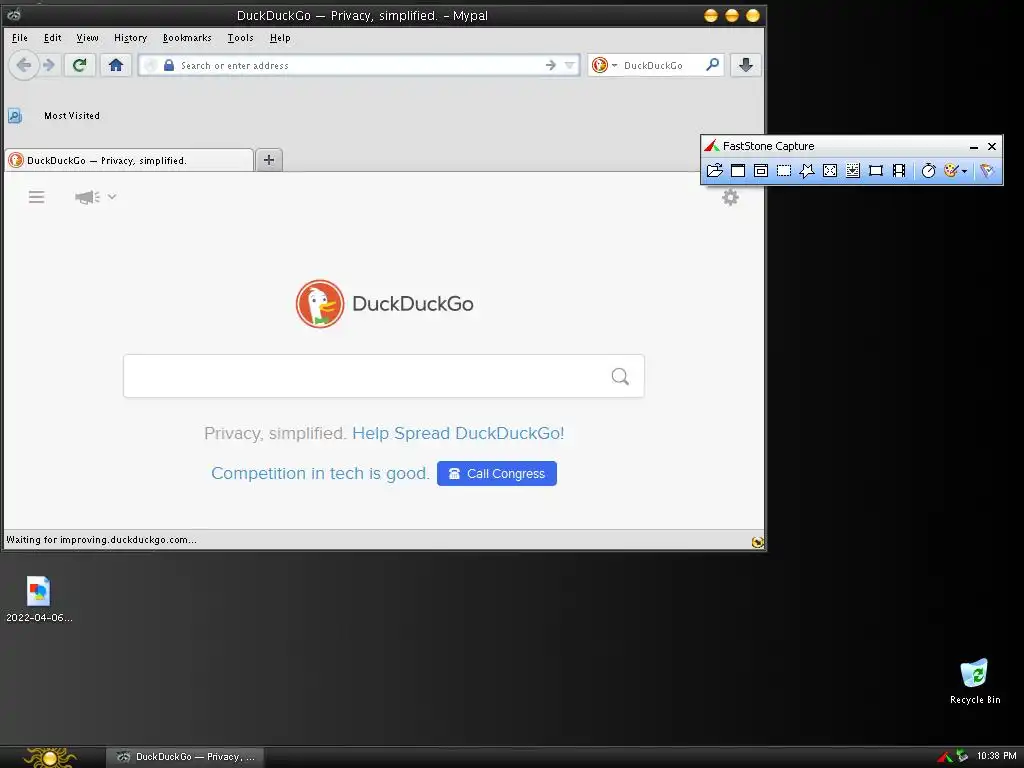The height and width of the screenshot is (768, 1024).
Task: Click the network tray icon
Action: (x=962, y=756)
